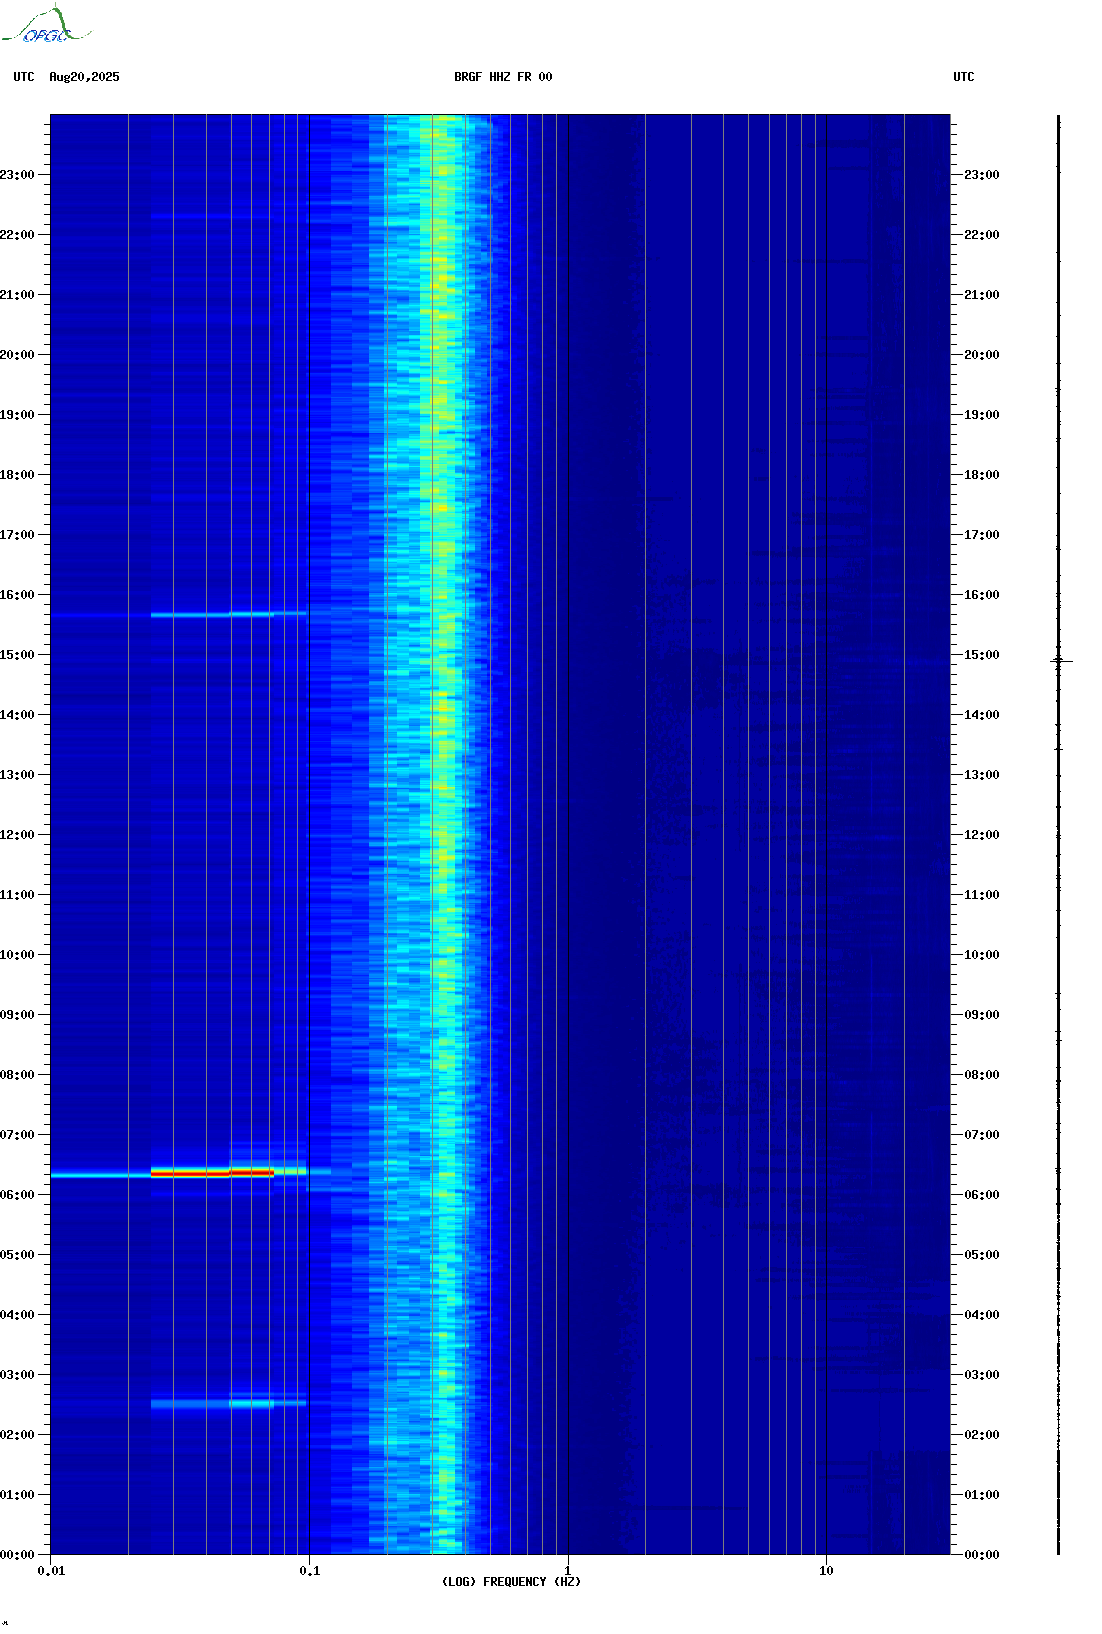Screen dimensions: 1102x1634
Task: Click the right-axis 01:00 time label
Action: (982, 1495)
